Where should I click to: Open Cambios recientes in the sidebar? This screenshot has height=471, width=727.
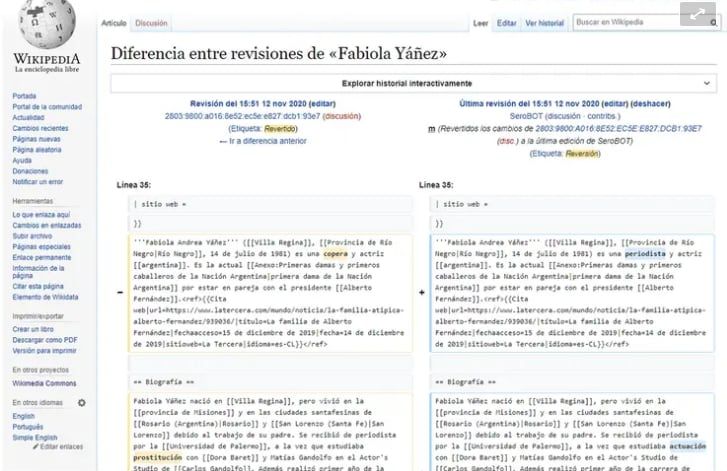point(40,128)
